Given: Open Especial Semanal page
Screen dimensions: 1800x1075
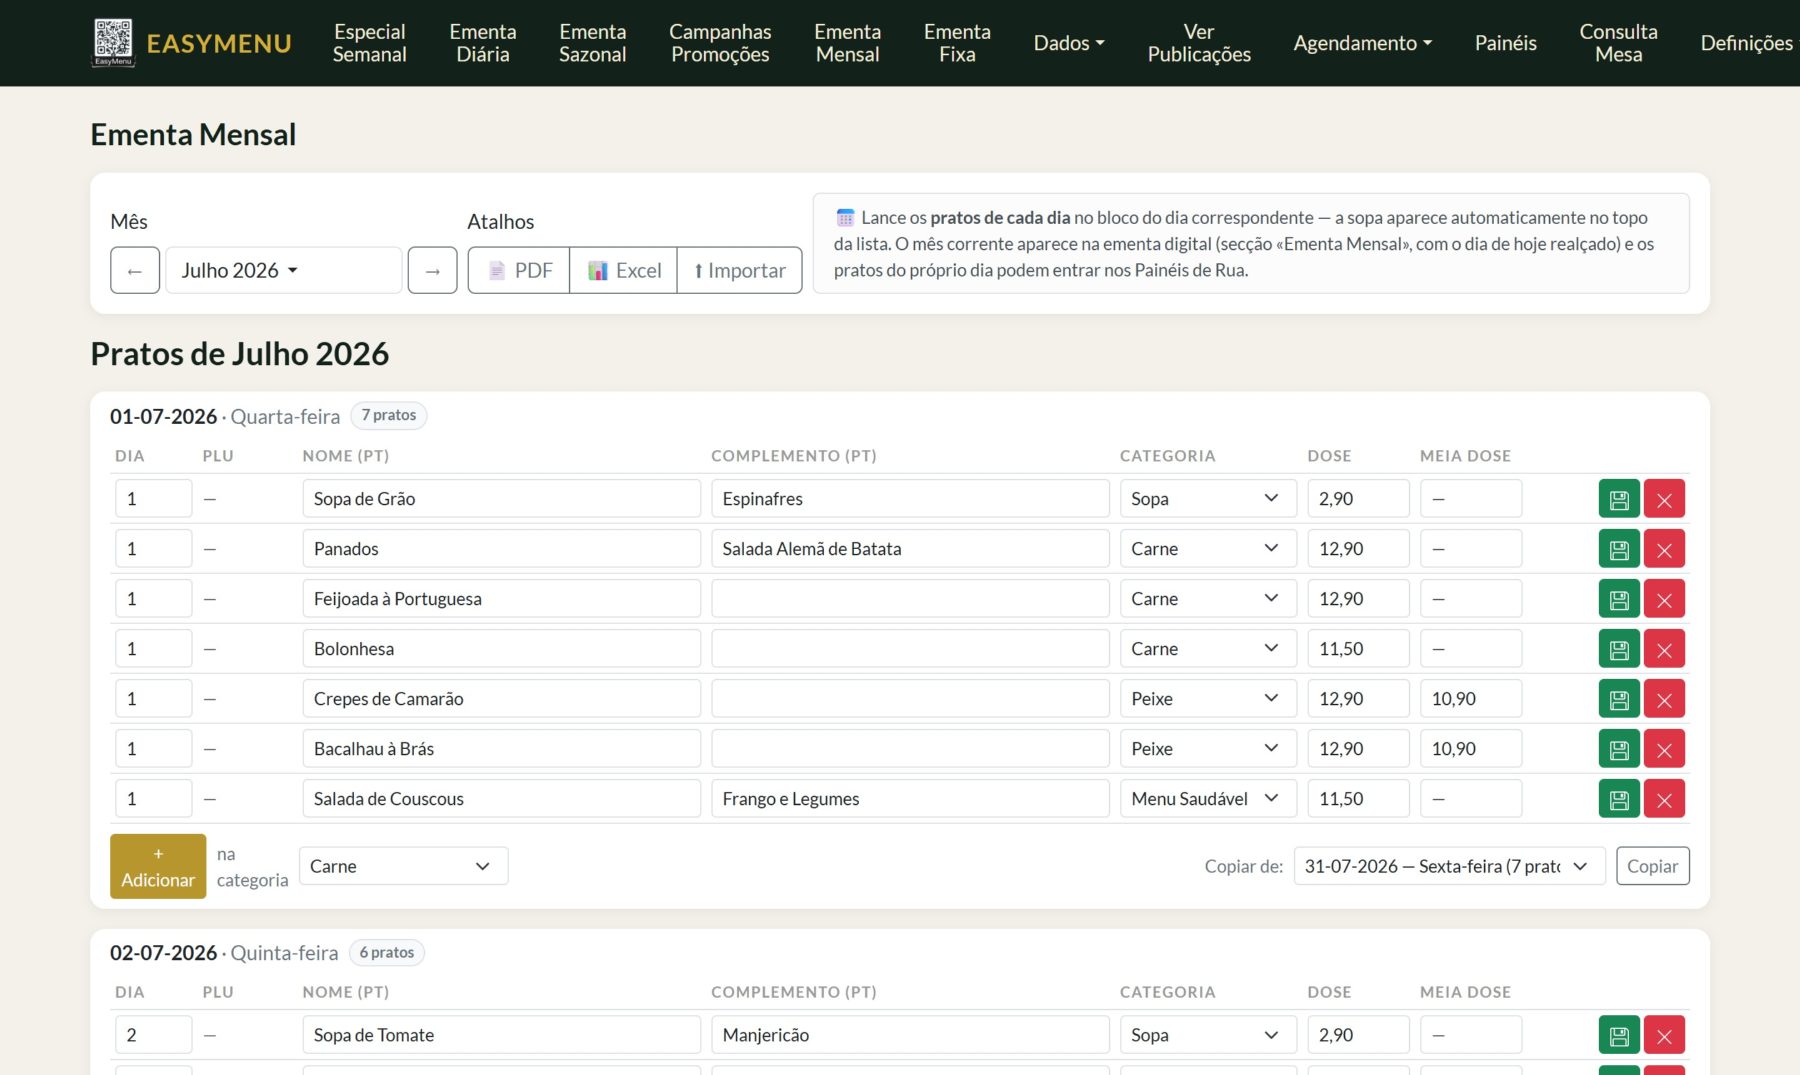Looking at the screenshot, I should pos(369,43).
